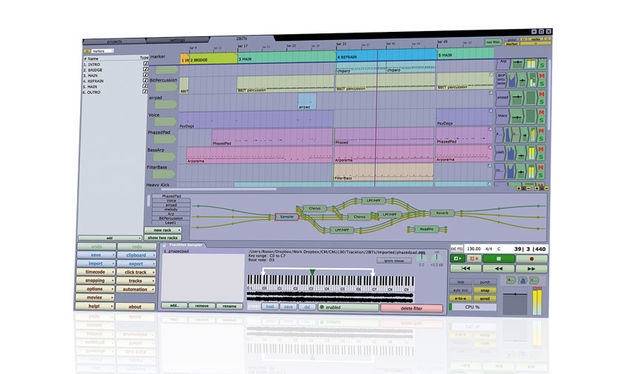The image size is (630, 374).
Task: Click the blue lock icon above master fader
Action: [522, 280]
